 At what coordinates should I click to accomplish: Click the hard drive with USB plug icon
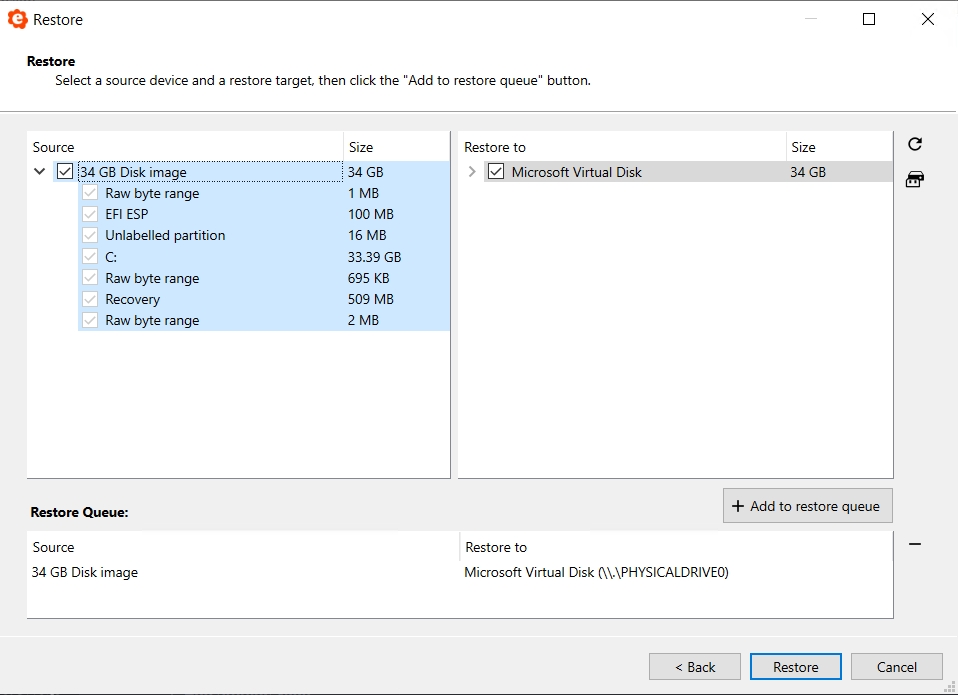tap(915, 179)
